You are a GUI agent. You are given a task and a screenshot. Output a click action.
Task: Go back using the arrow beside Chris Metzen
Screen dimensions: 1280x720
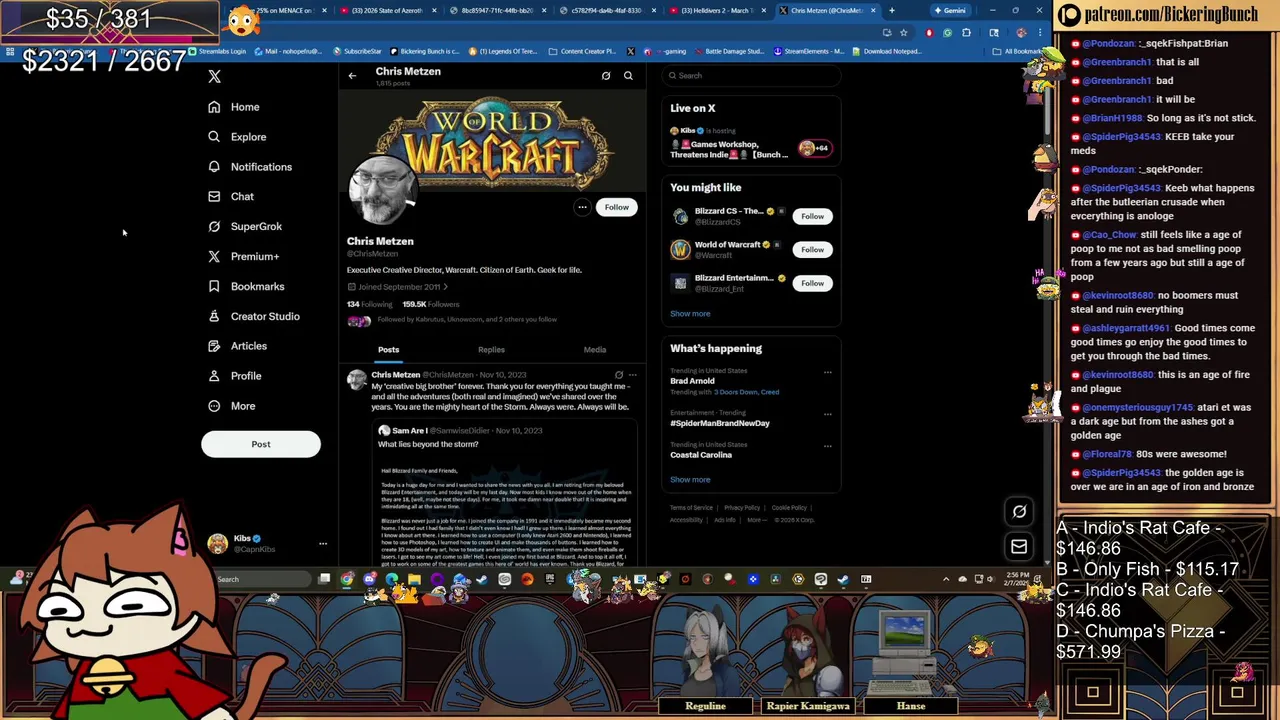(x=352, y=76)
